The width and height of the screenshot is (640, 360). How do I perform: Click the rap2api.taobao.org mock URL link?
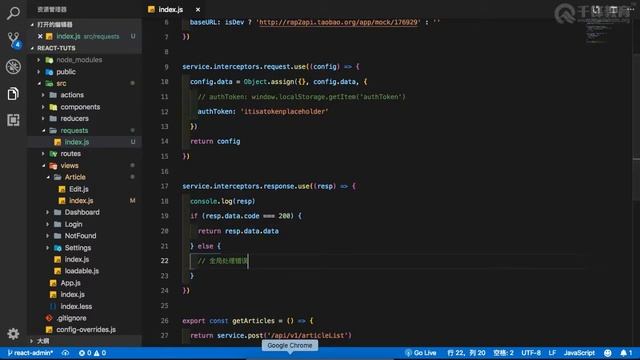point(338,22)
